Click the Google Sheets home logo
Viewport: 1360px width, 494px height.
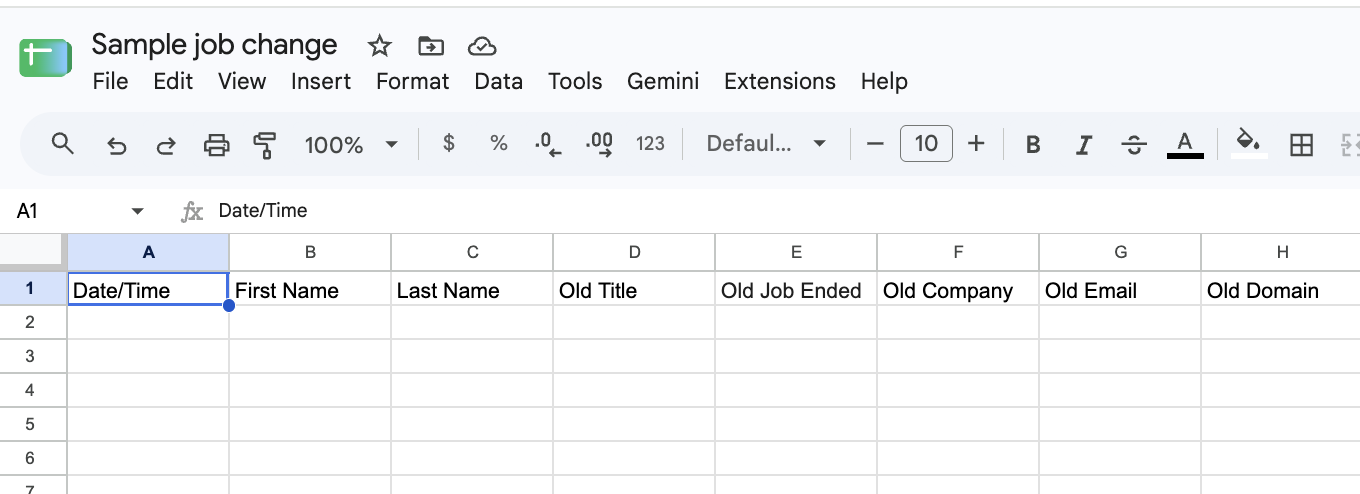coord(45,60)
